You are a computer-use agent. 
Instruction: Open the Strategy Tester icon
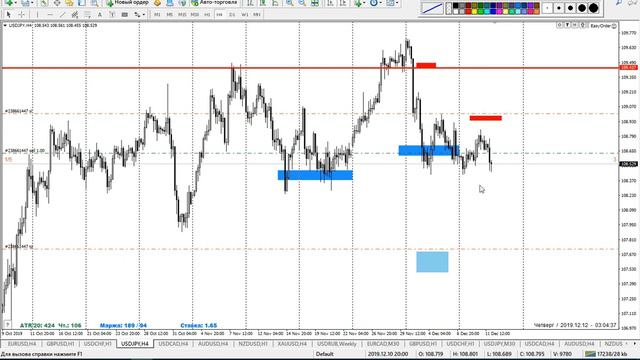94,3
